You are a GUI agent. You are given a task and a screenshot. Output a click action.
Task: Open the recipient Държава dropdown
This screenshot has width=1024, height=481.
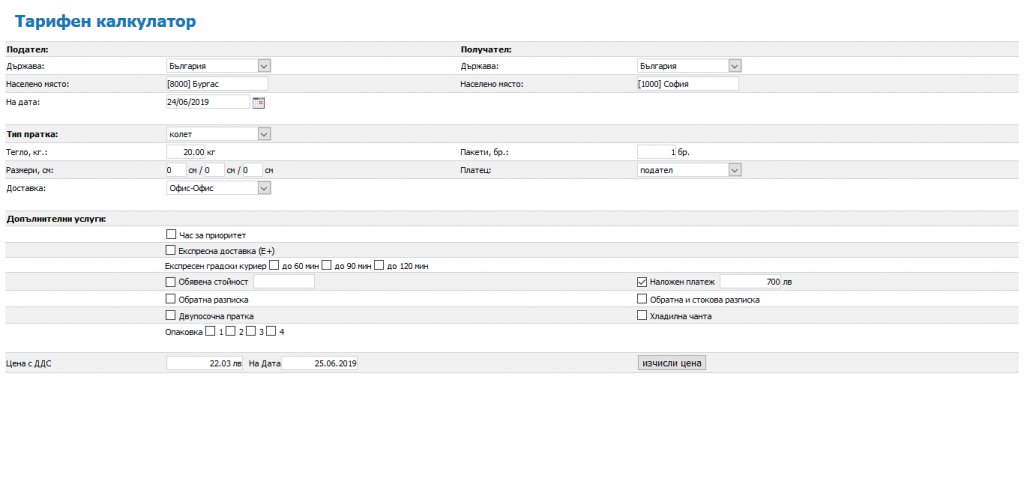734,66
